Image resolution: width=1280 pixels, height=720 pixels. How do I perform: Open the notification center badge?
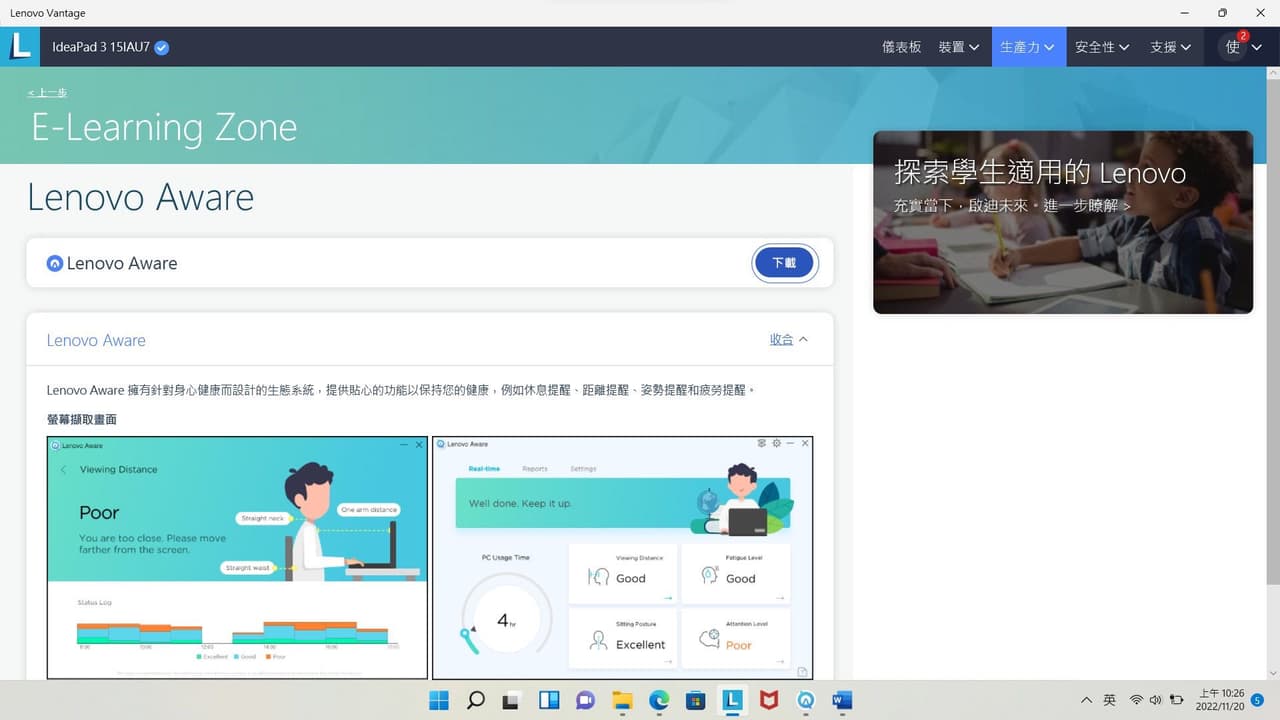tap(1257, 700)
